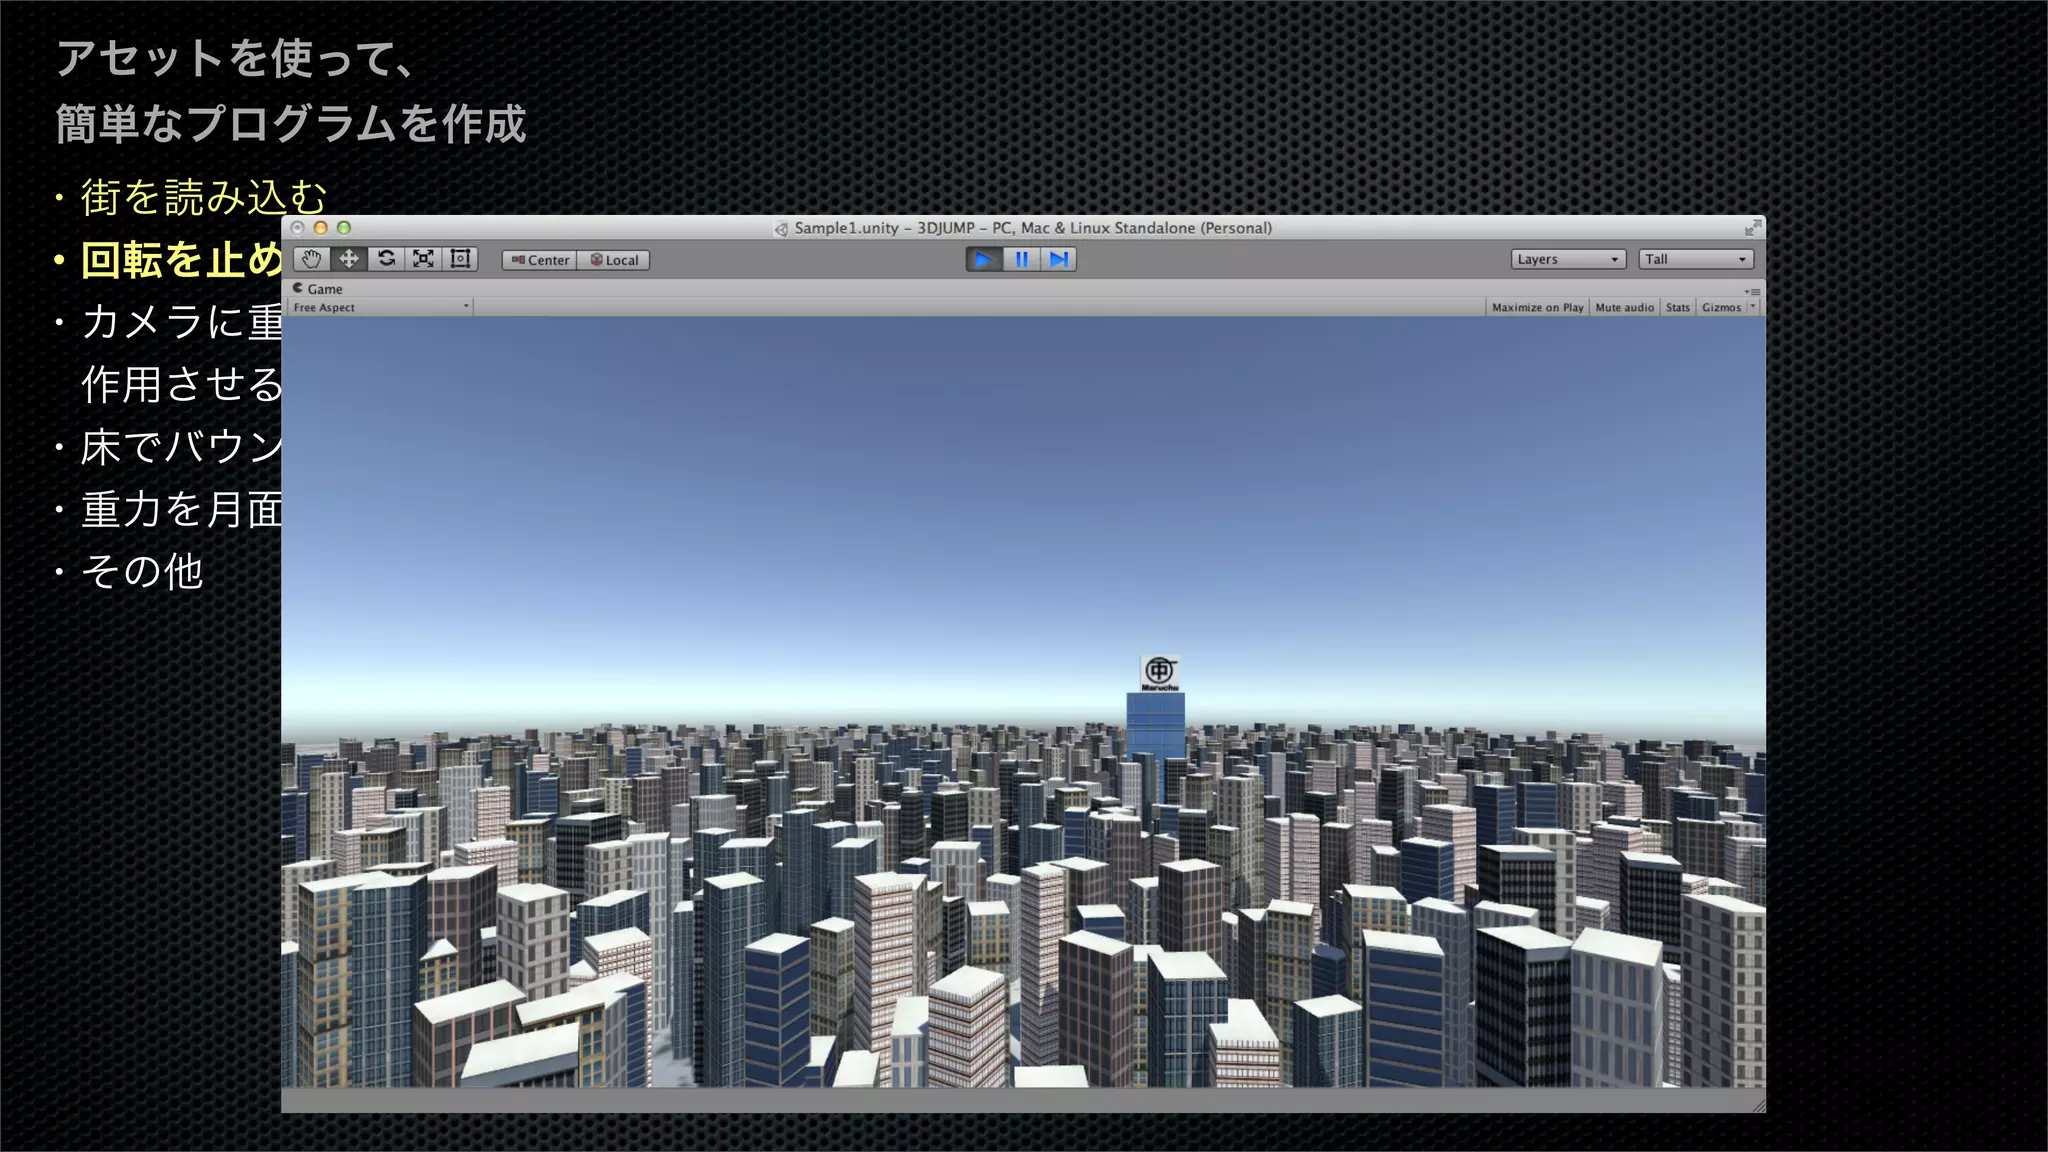Expand the Gizmos dropdown arrow

[1753, 307]
